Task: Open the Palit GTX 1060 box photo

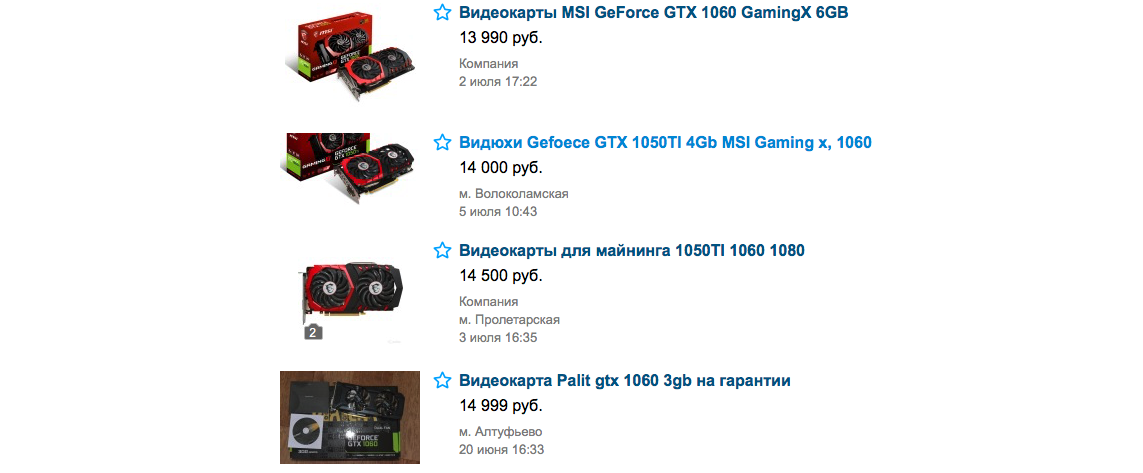Action: [x=350, y=418]
